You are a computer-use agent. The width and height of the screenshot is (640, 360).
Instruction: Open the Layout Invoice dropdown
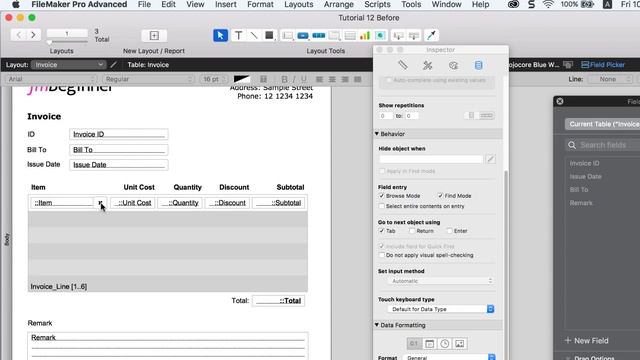click(68, 64)
